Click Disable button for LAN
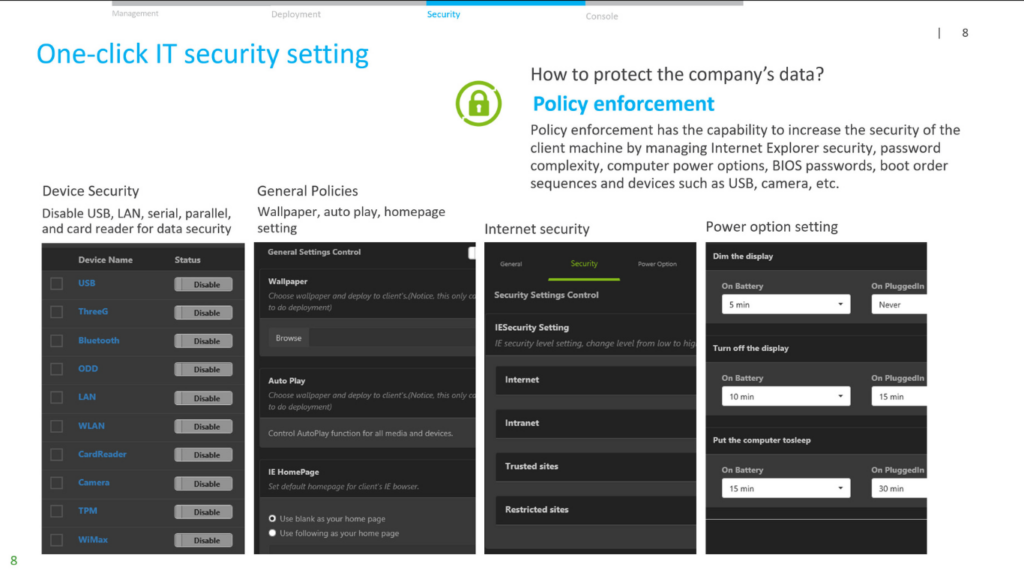The width and height of the screenshot is (1024, 576). click(x=203, y=398)
